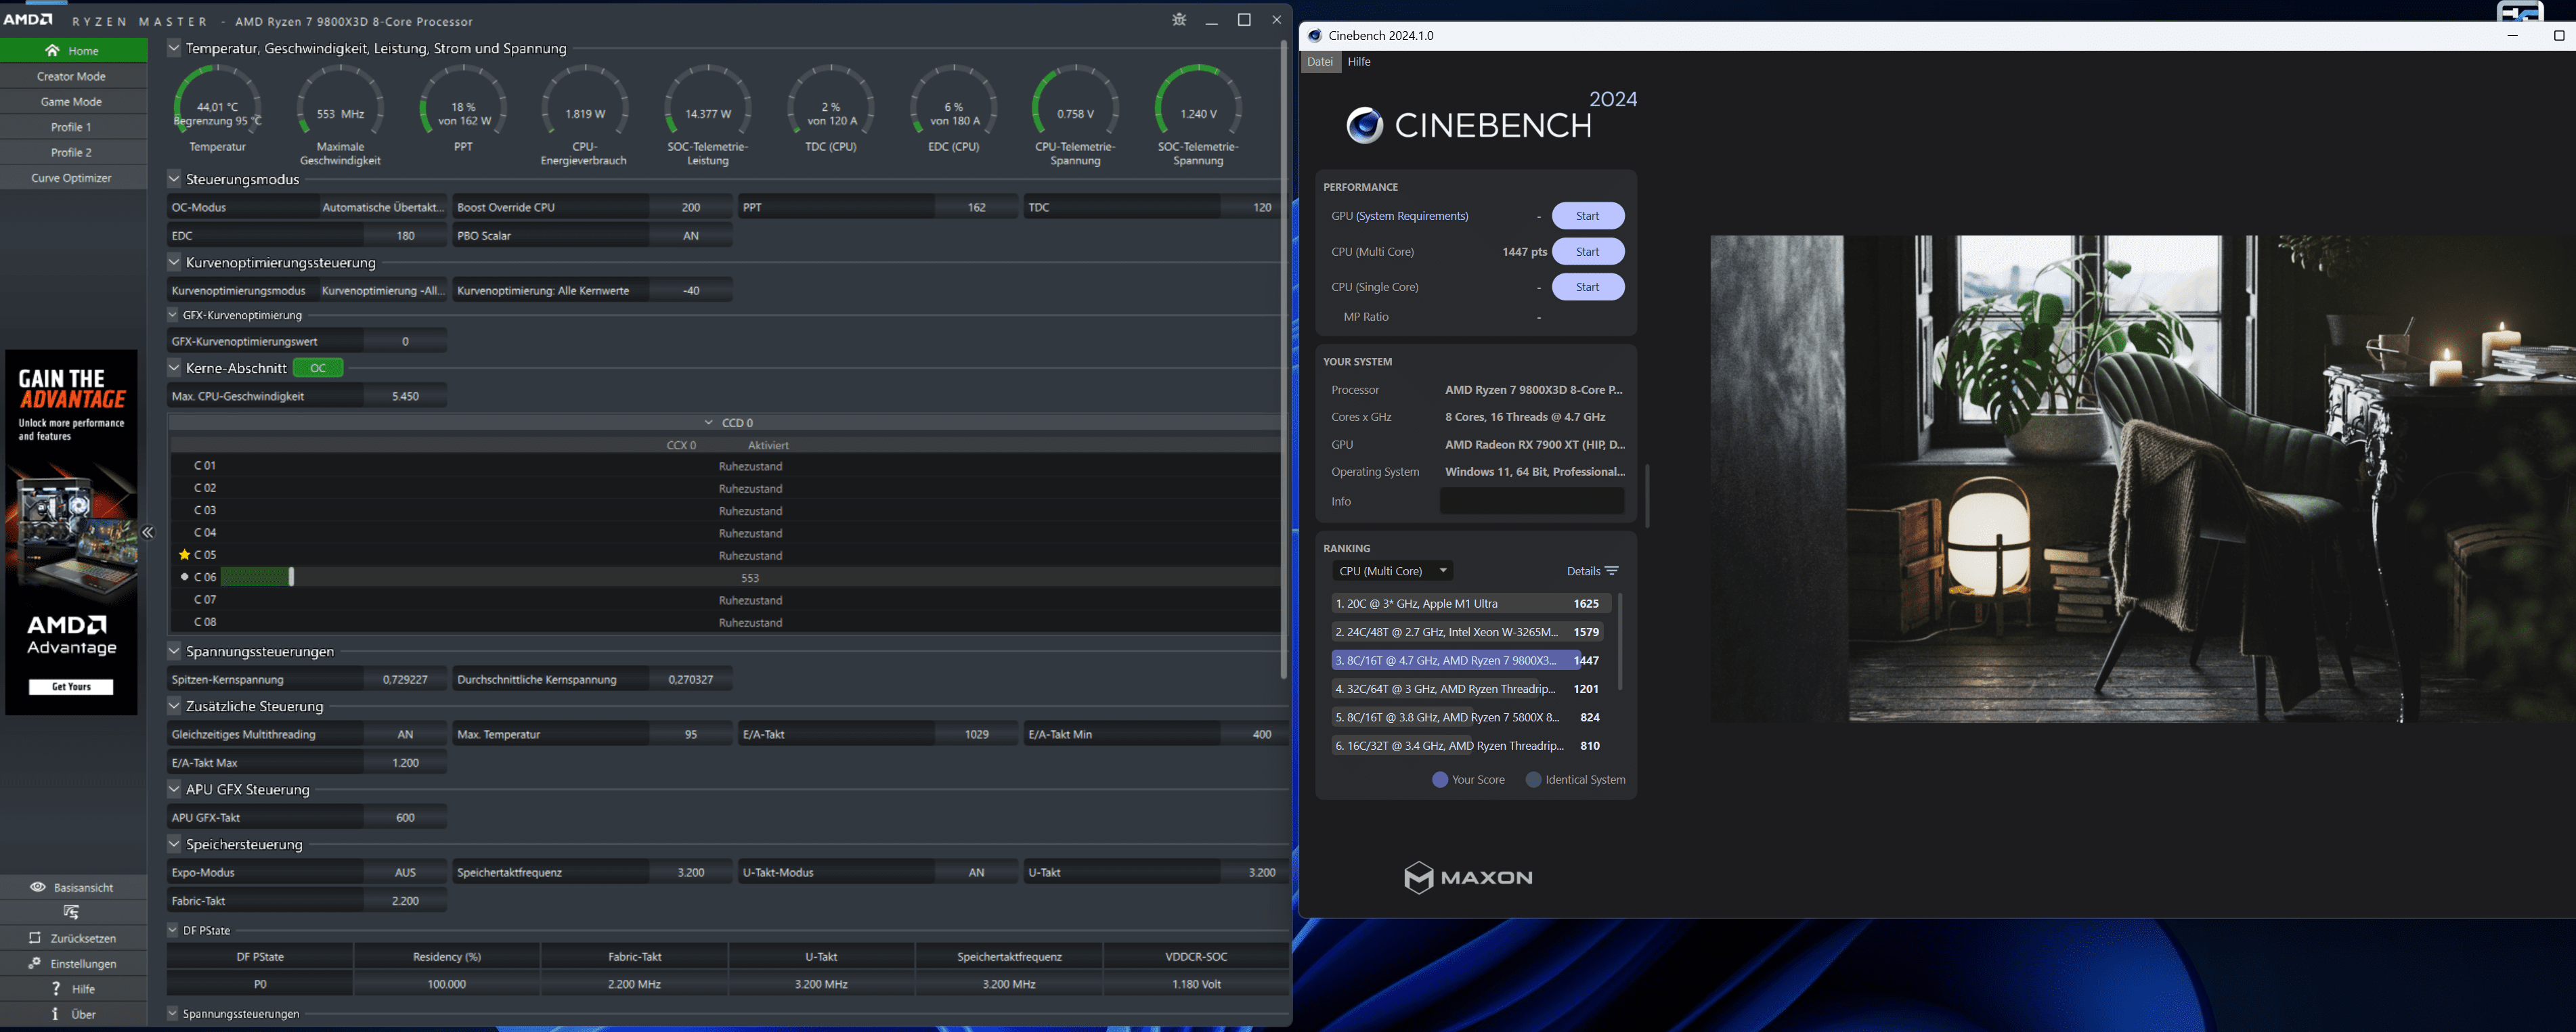Viewport: 2576px width, 1032px height.
Task: Collapse sidebar with the double chevron
Action: click(x=148, y=533)
